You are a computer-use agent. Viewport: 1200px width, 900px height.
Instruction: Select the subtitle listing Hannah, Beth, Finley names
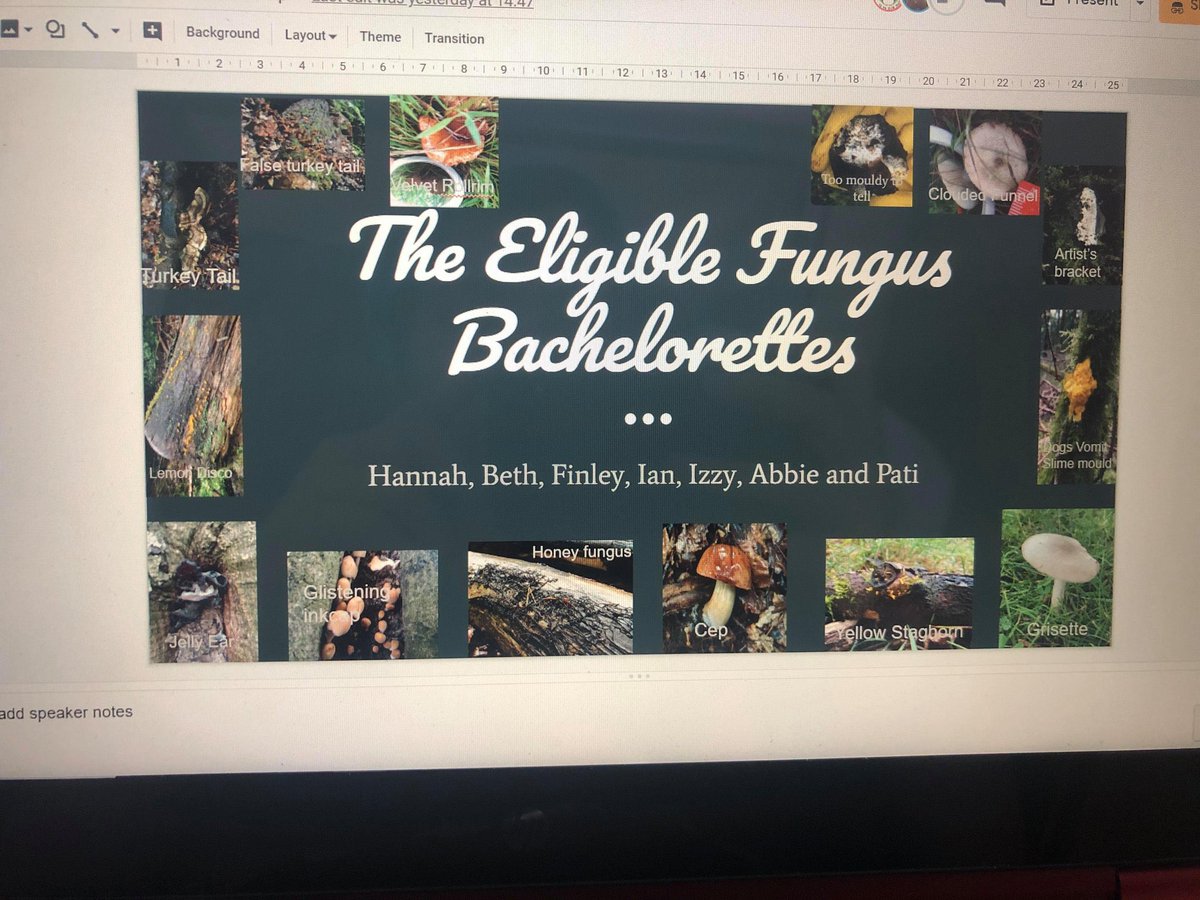[x=643, y=473]
